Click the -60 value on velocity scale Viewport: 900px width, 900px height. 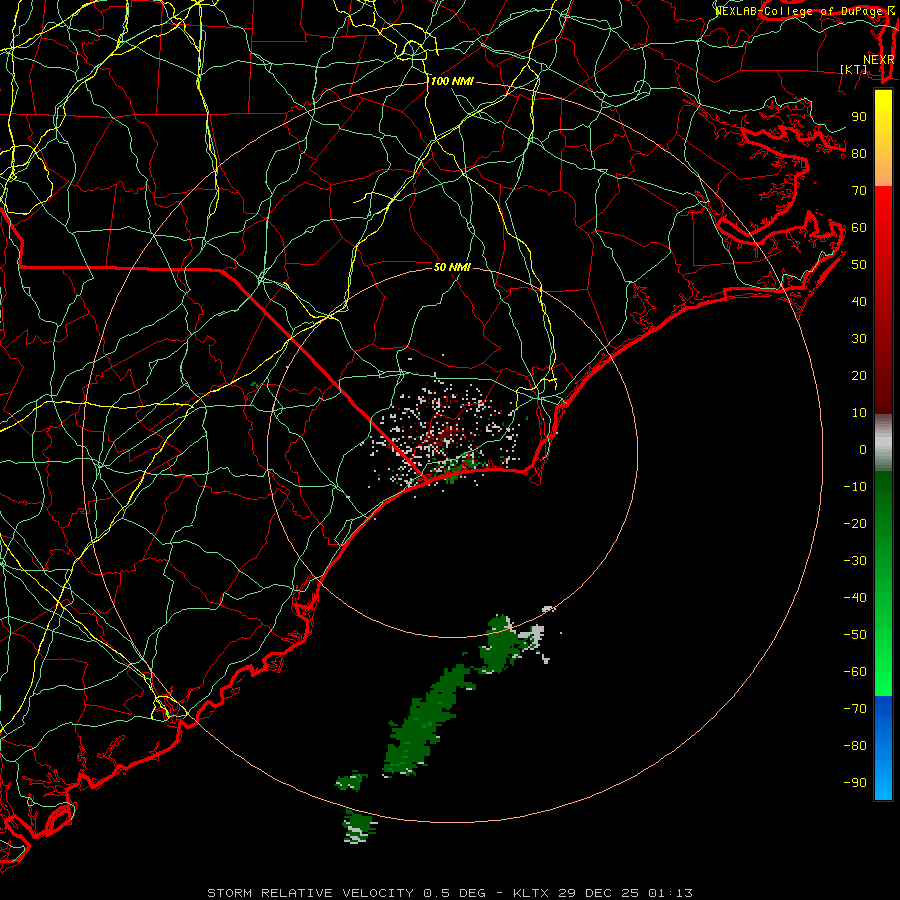click(855, 672)
